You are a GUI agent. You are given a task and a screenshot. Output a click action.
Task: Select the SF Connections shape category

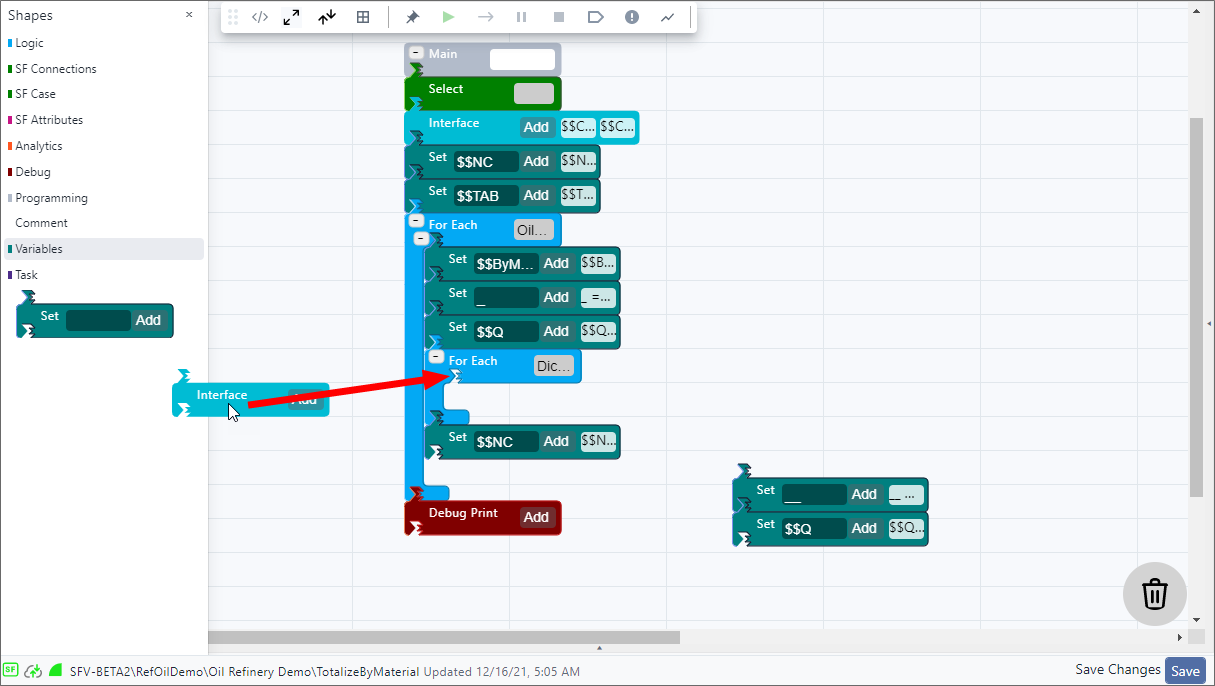coord(56,69)
